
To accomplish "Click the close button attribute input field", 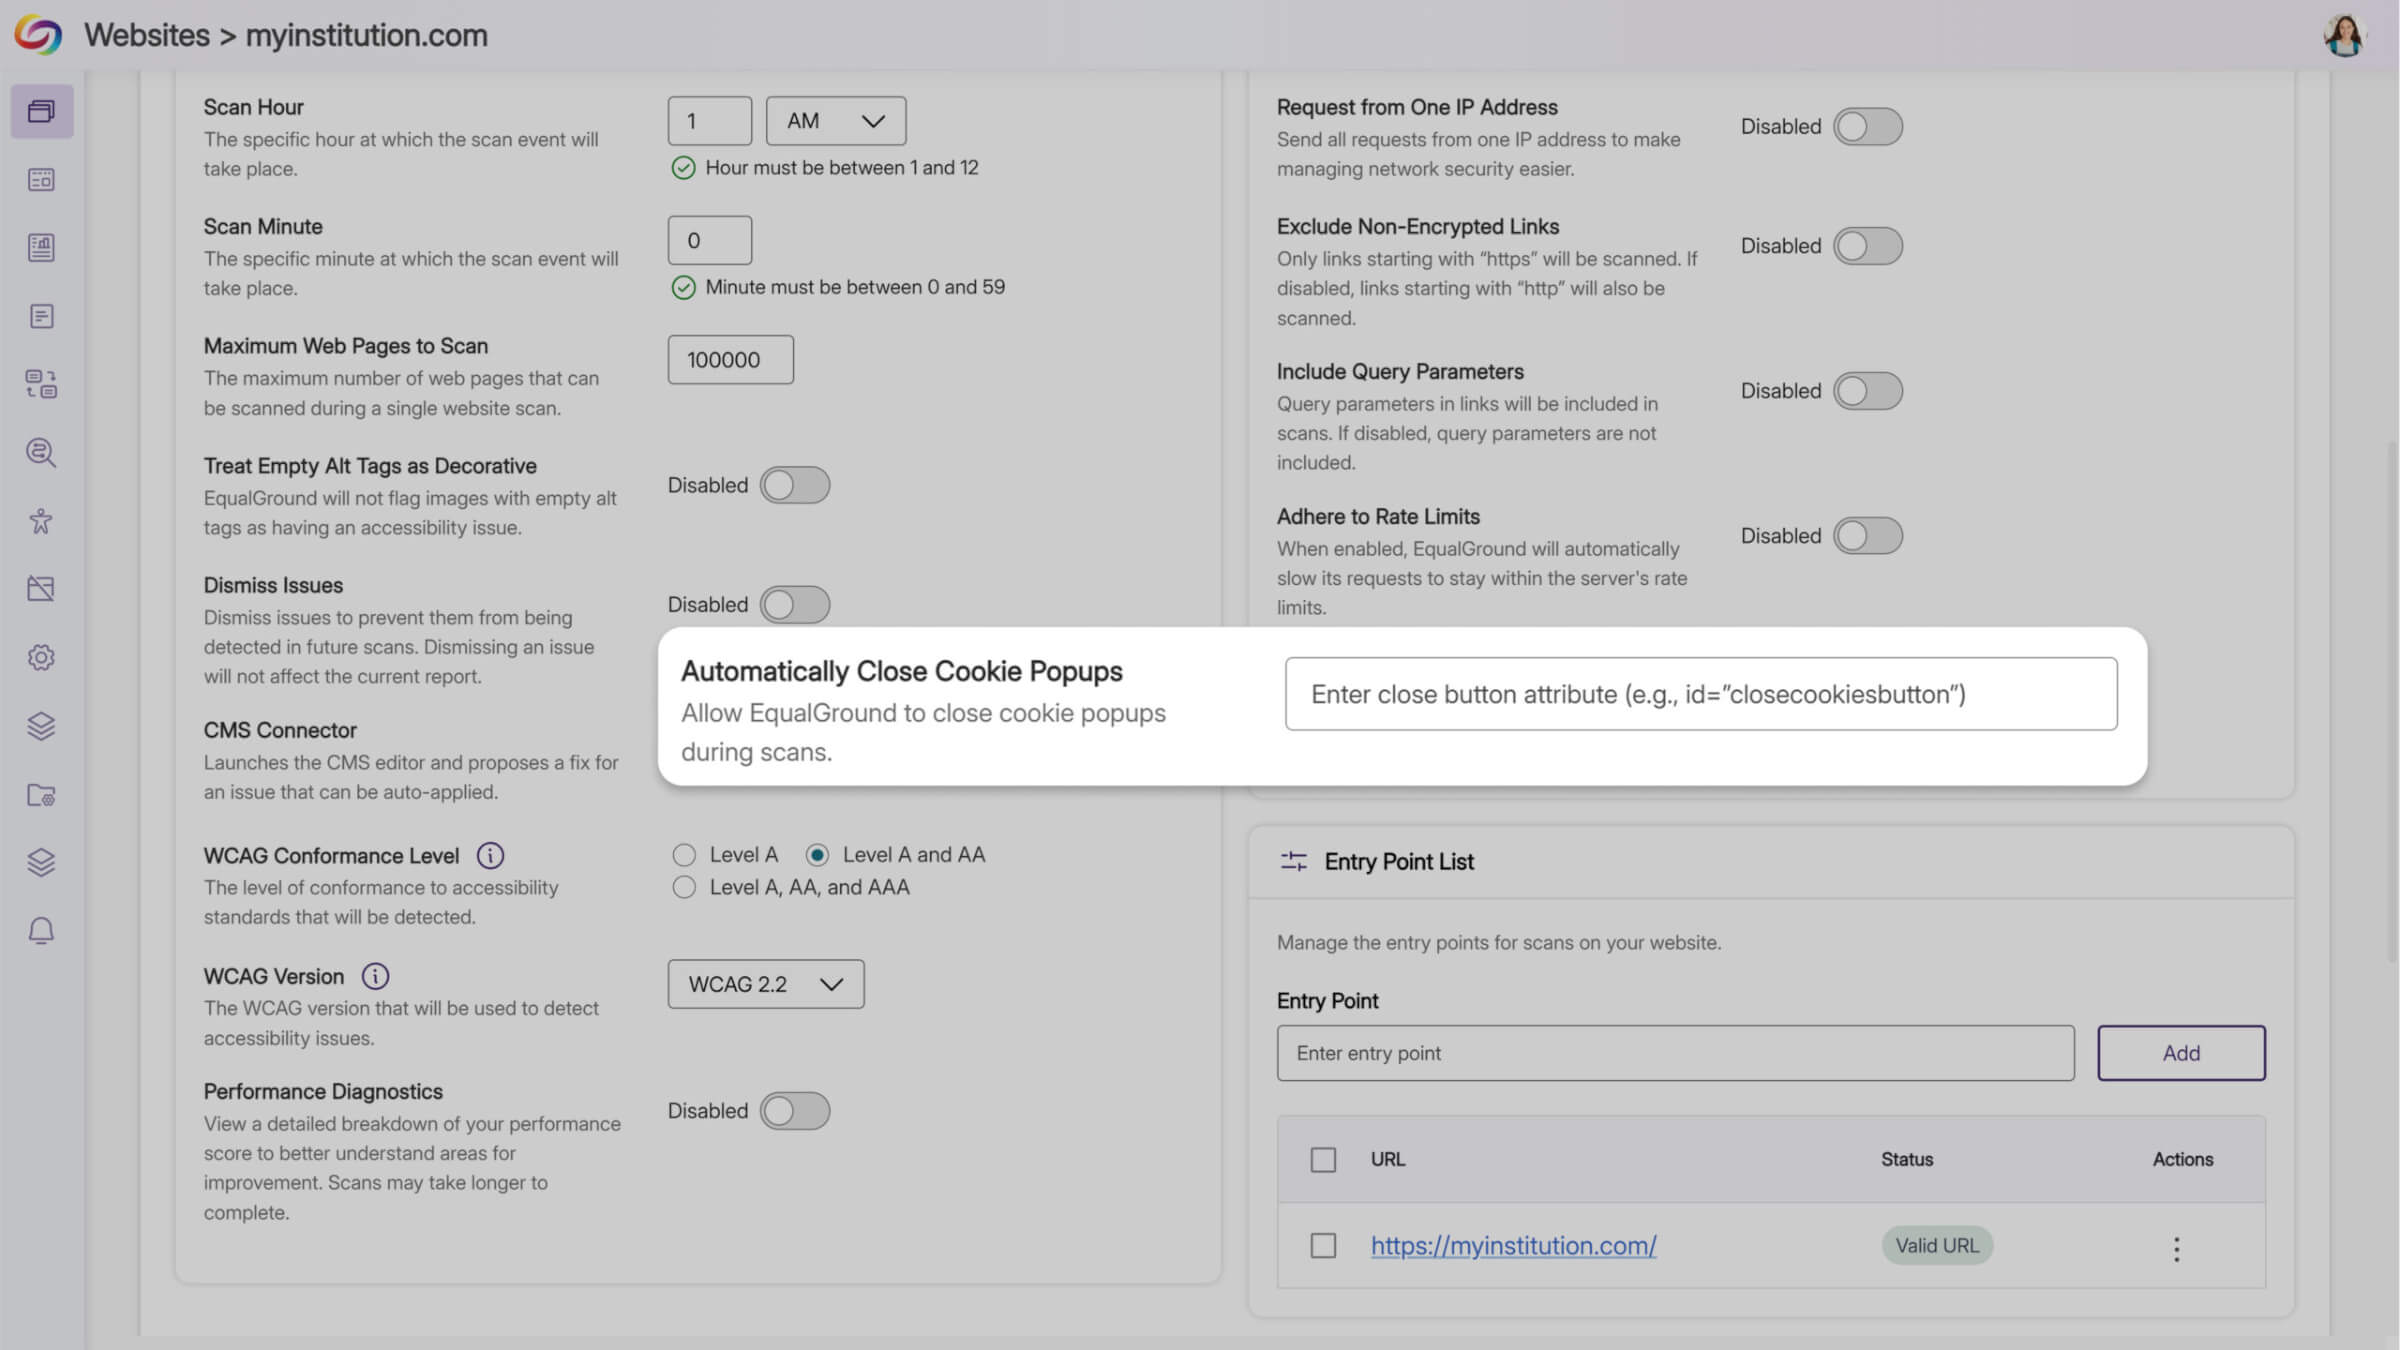I will coord(1700,694).
